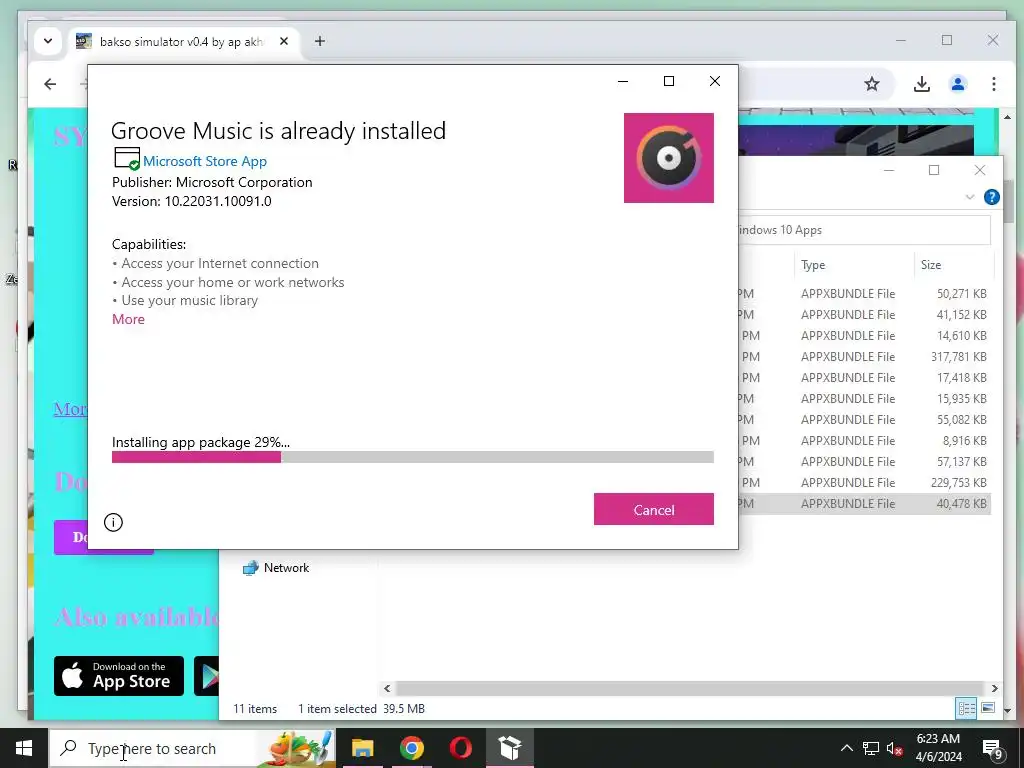
Task: Open File Explorer from the taskbar
Action: pyautogui.click(x=362, y=748)
